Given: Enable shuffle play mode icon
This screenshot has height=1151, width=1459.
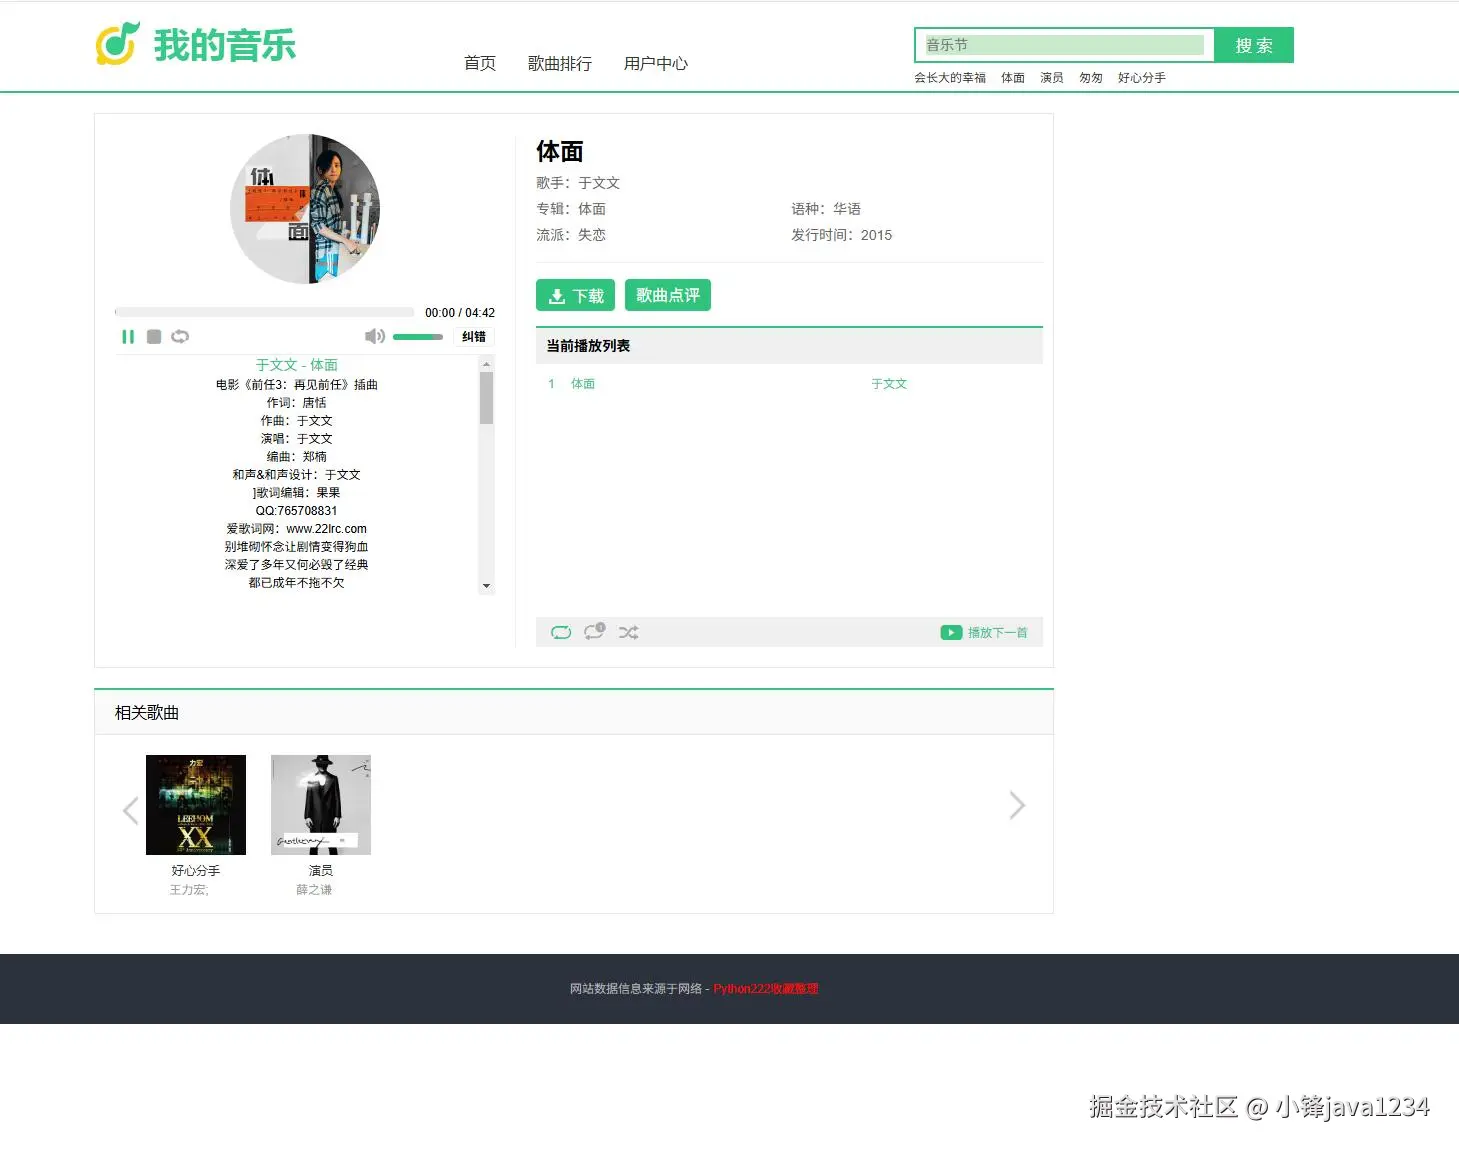Looking at the screenshot, I should click(628, 632).
